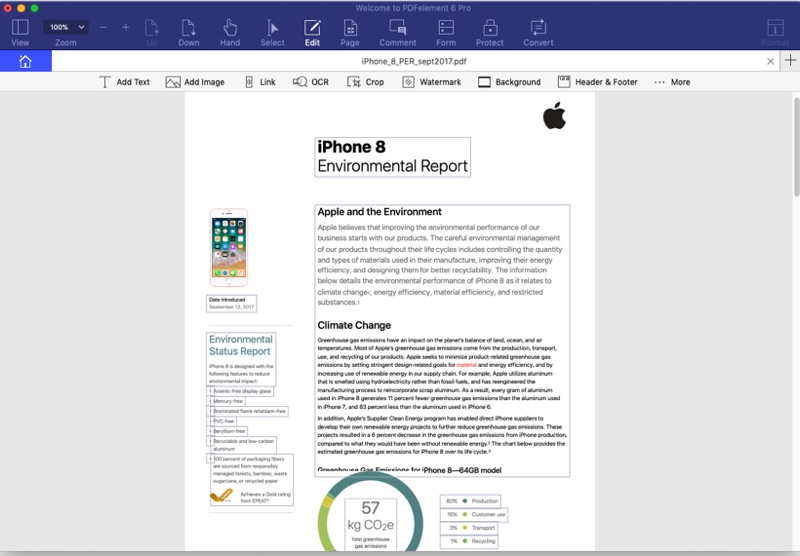Click the Apple and the Environment heading
This screenshot has width=800, height=556.
click(x=380, y=212)
